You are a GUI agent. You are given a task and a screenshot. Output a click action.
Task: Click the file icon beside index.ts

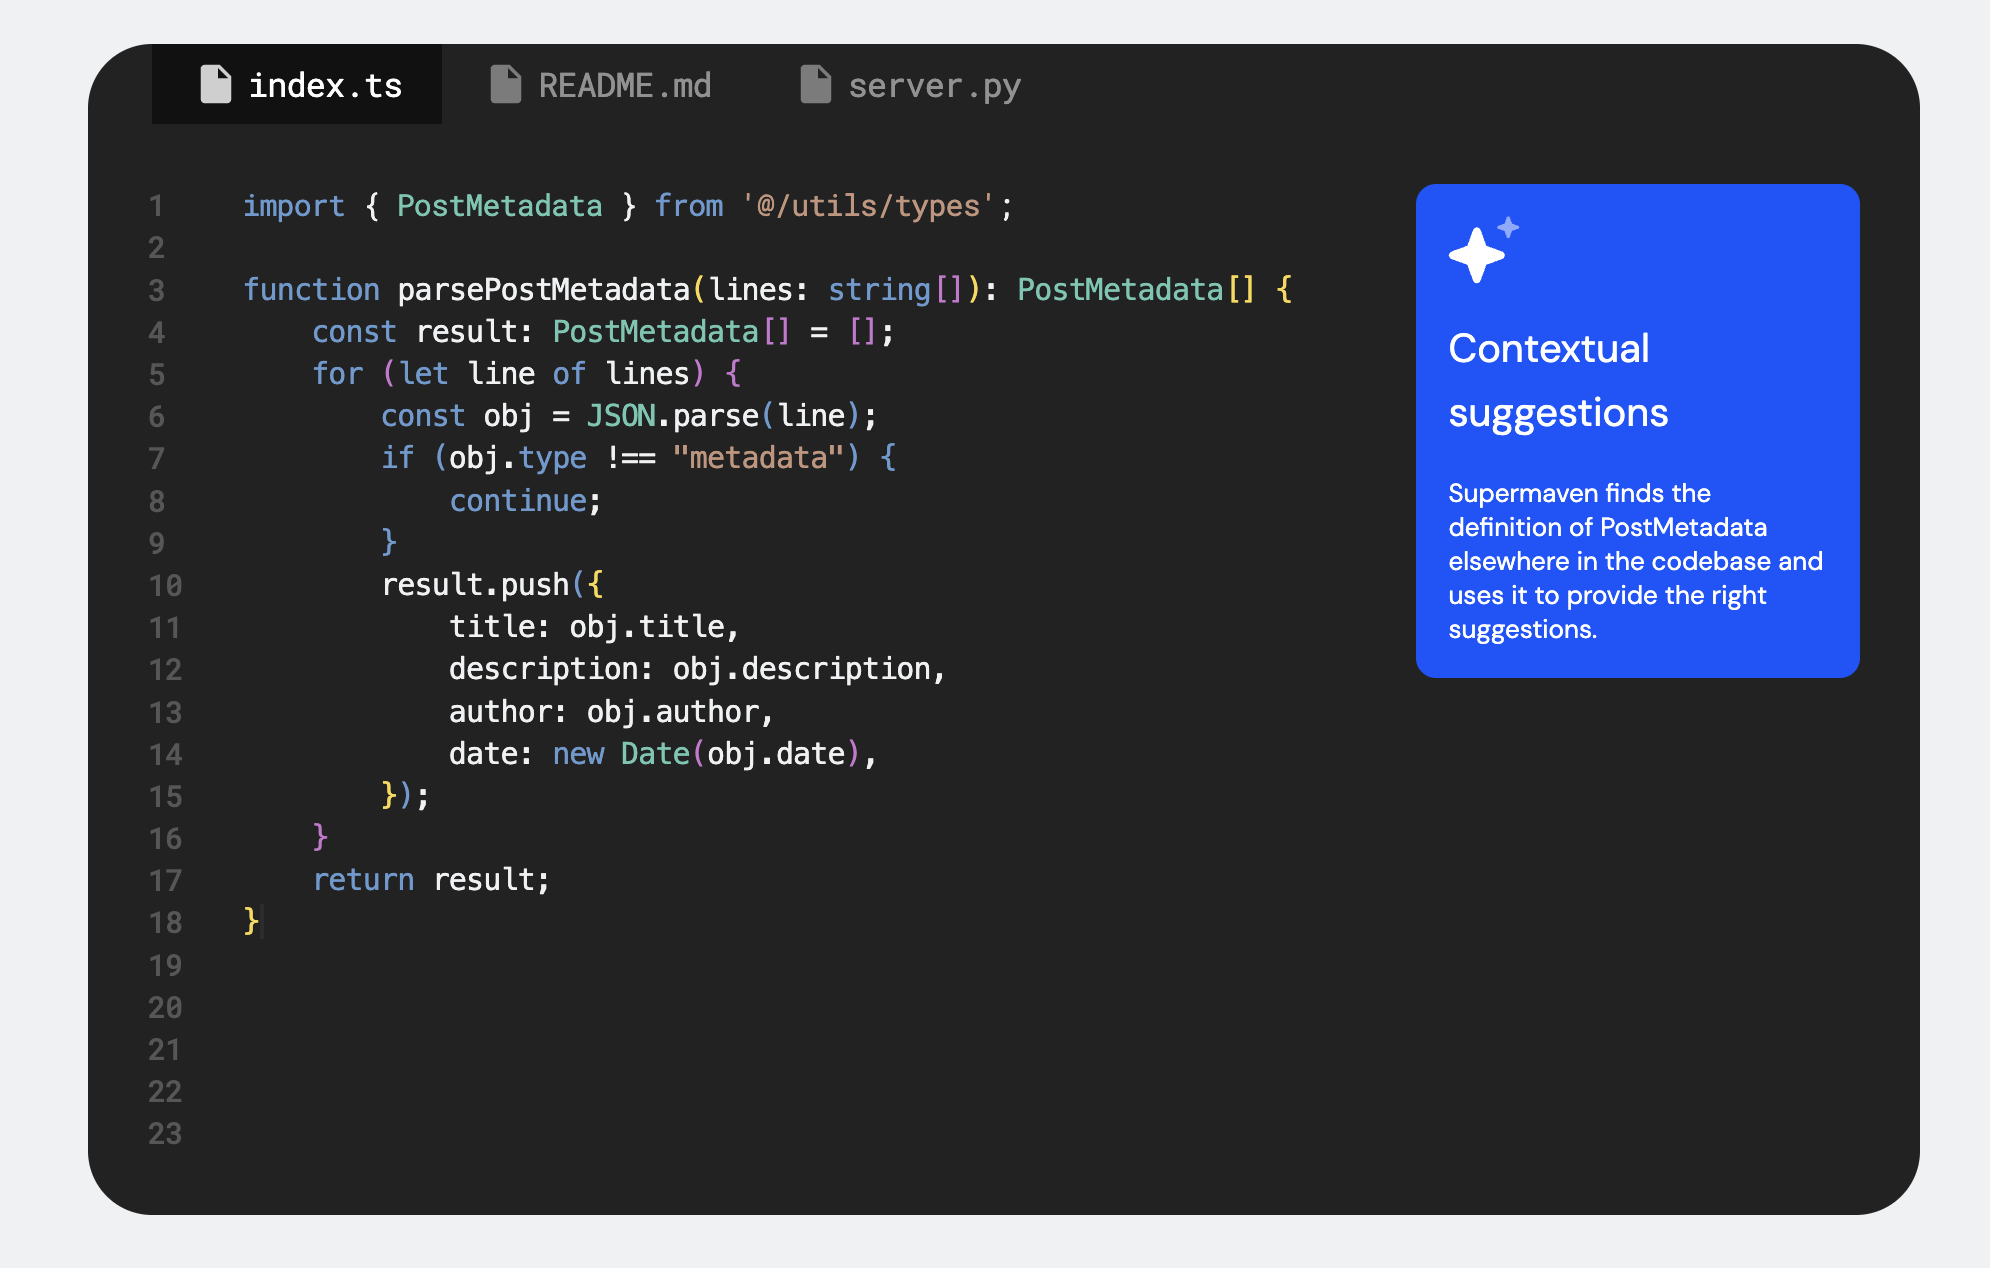(x=215, y=84)
